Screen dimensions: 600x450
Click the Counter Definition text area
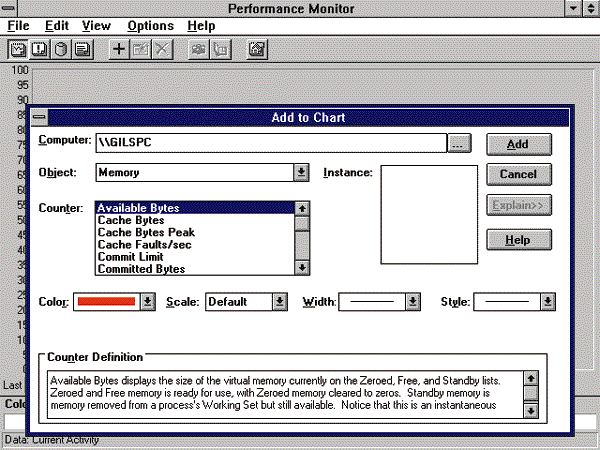(x=285, y=395)
